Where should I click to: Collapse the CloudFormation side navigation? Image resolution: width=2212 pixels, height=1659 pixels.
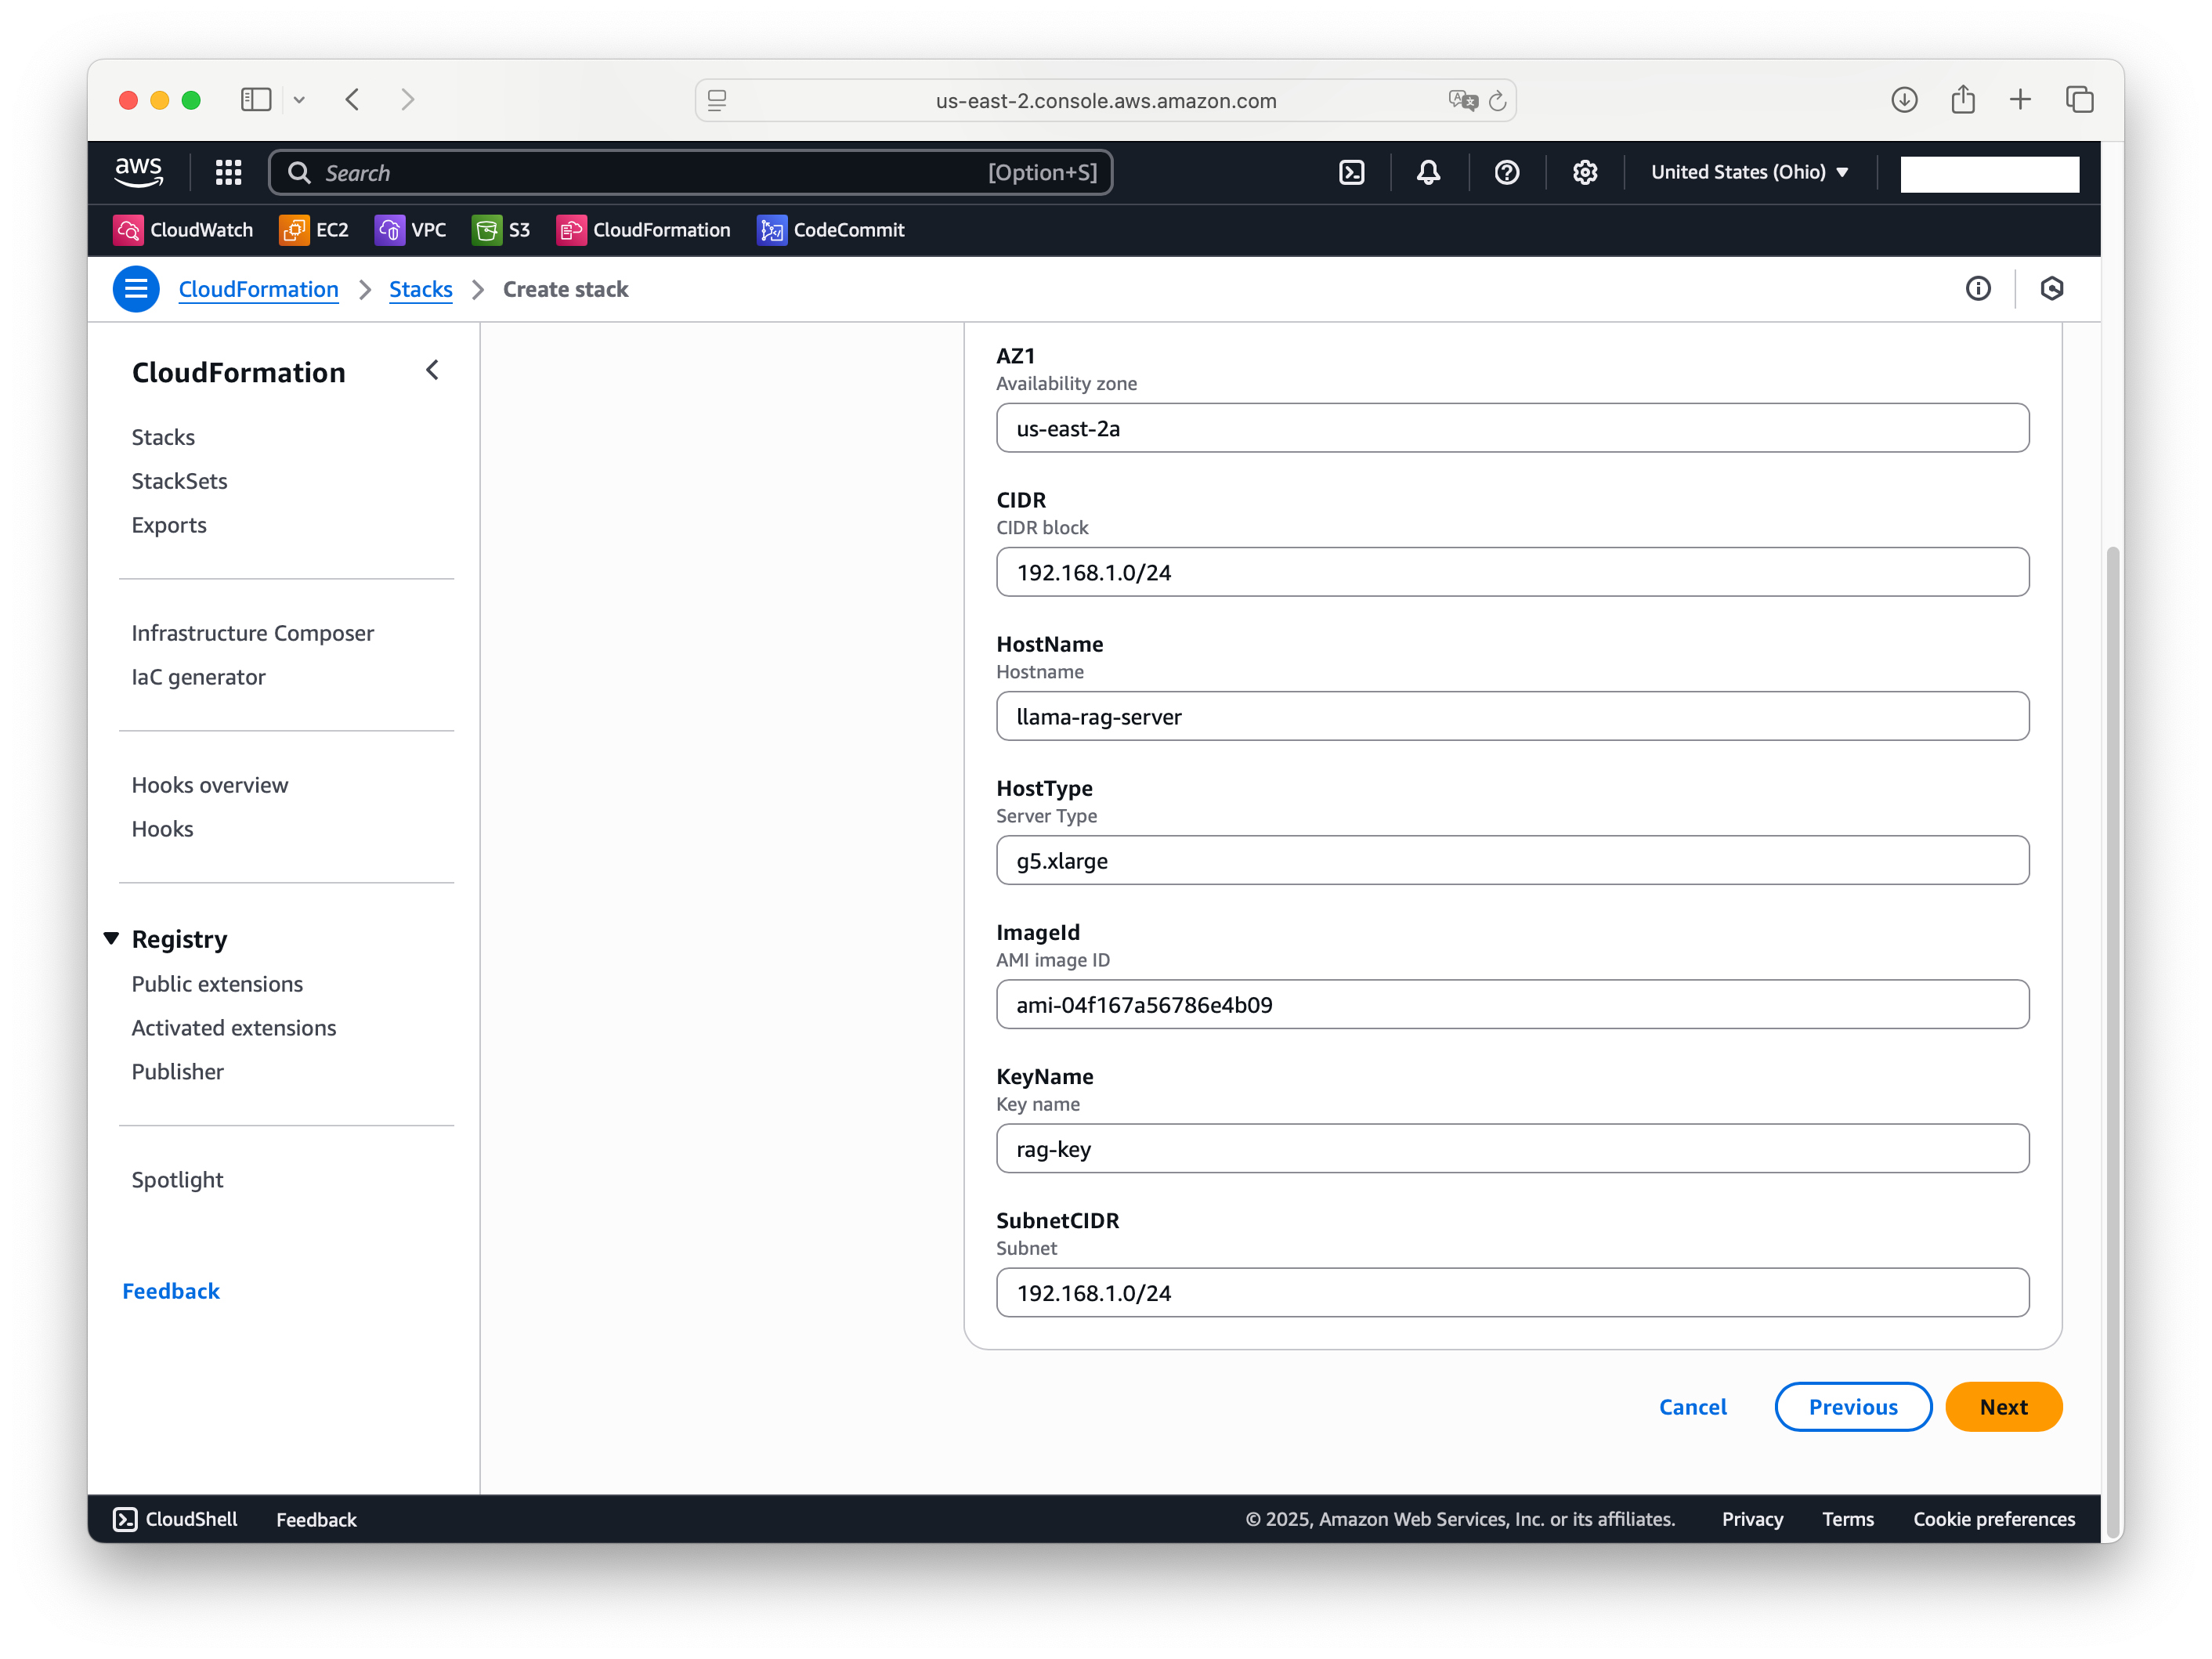pos(433,370)
